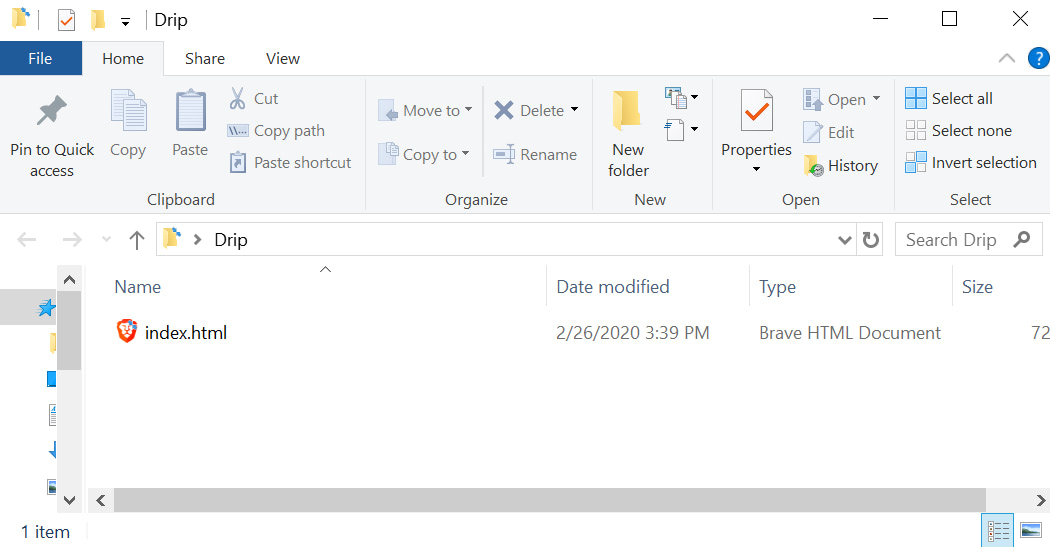Select the index.html file
This screenshot has width=1050, height=547.
pyautogui.click(x=185, y=333)
